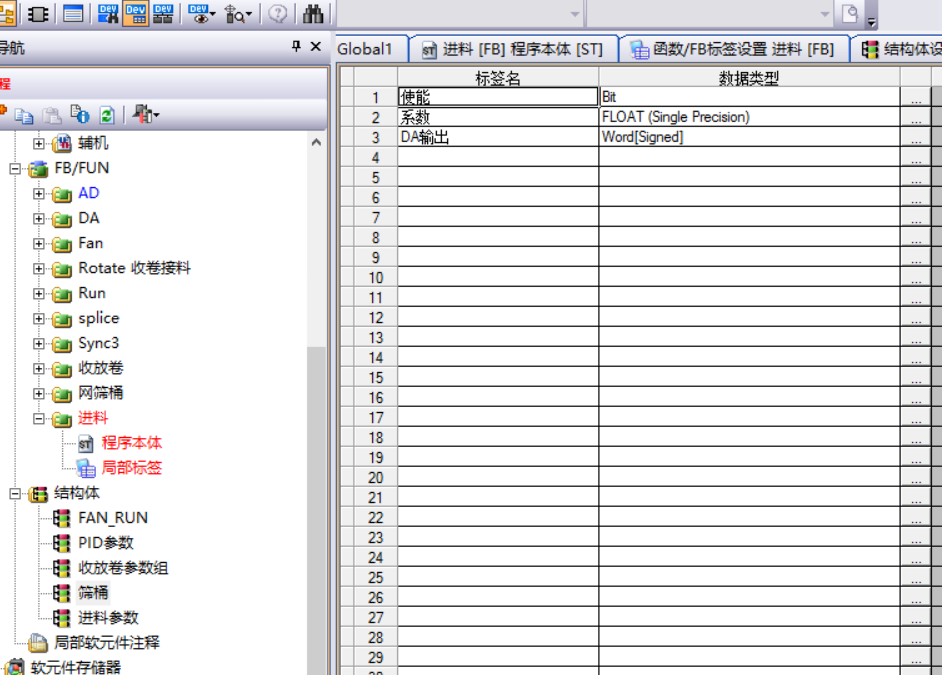Click the navigation tree scrollbar up arrow
This screenshot has width=942, height=675.
pos(317,143)
